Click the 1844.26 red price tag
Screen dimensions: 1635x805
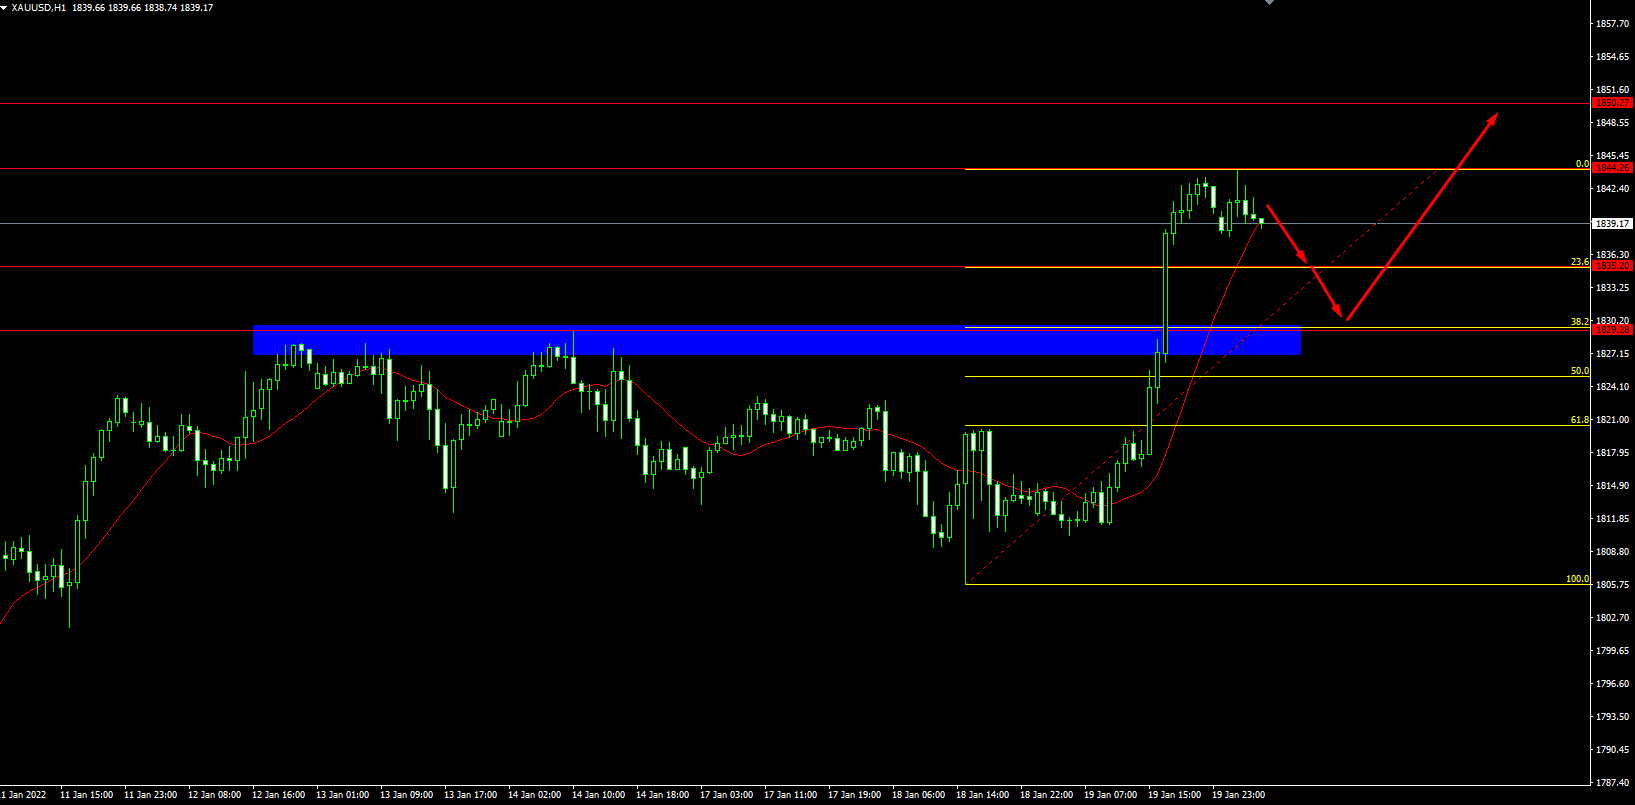click(x=1612, y=168)
